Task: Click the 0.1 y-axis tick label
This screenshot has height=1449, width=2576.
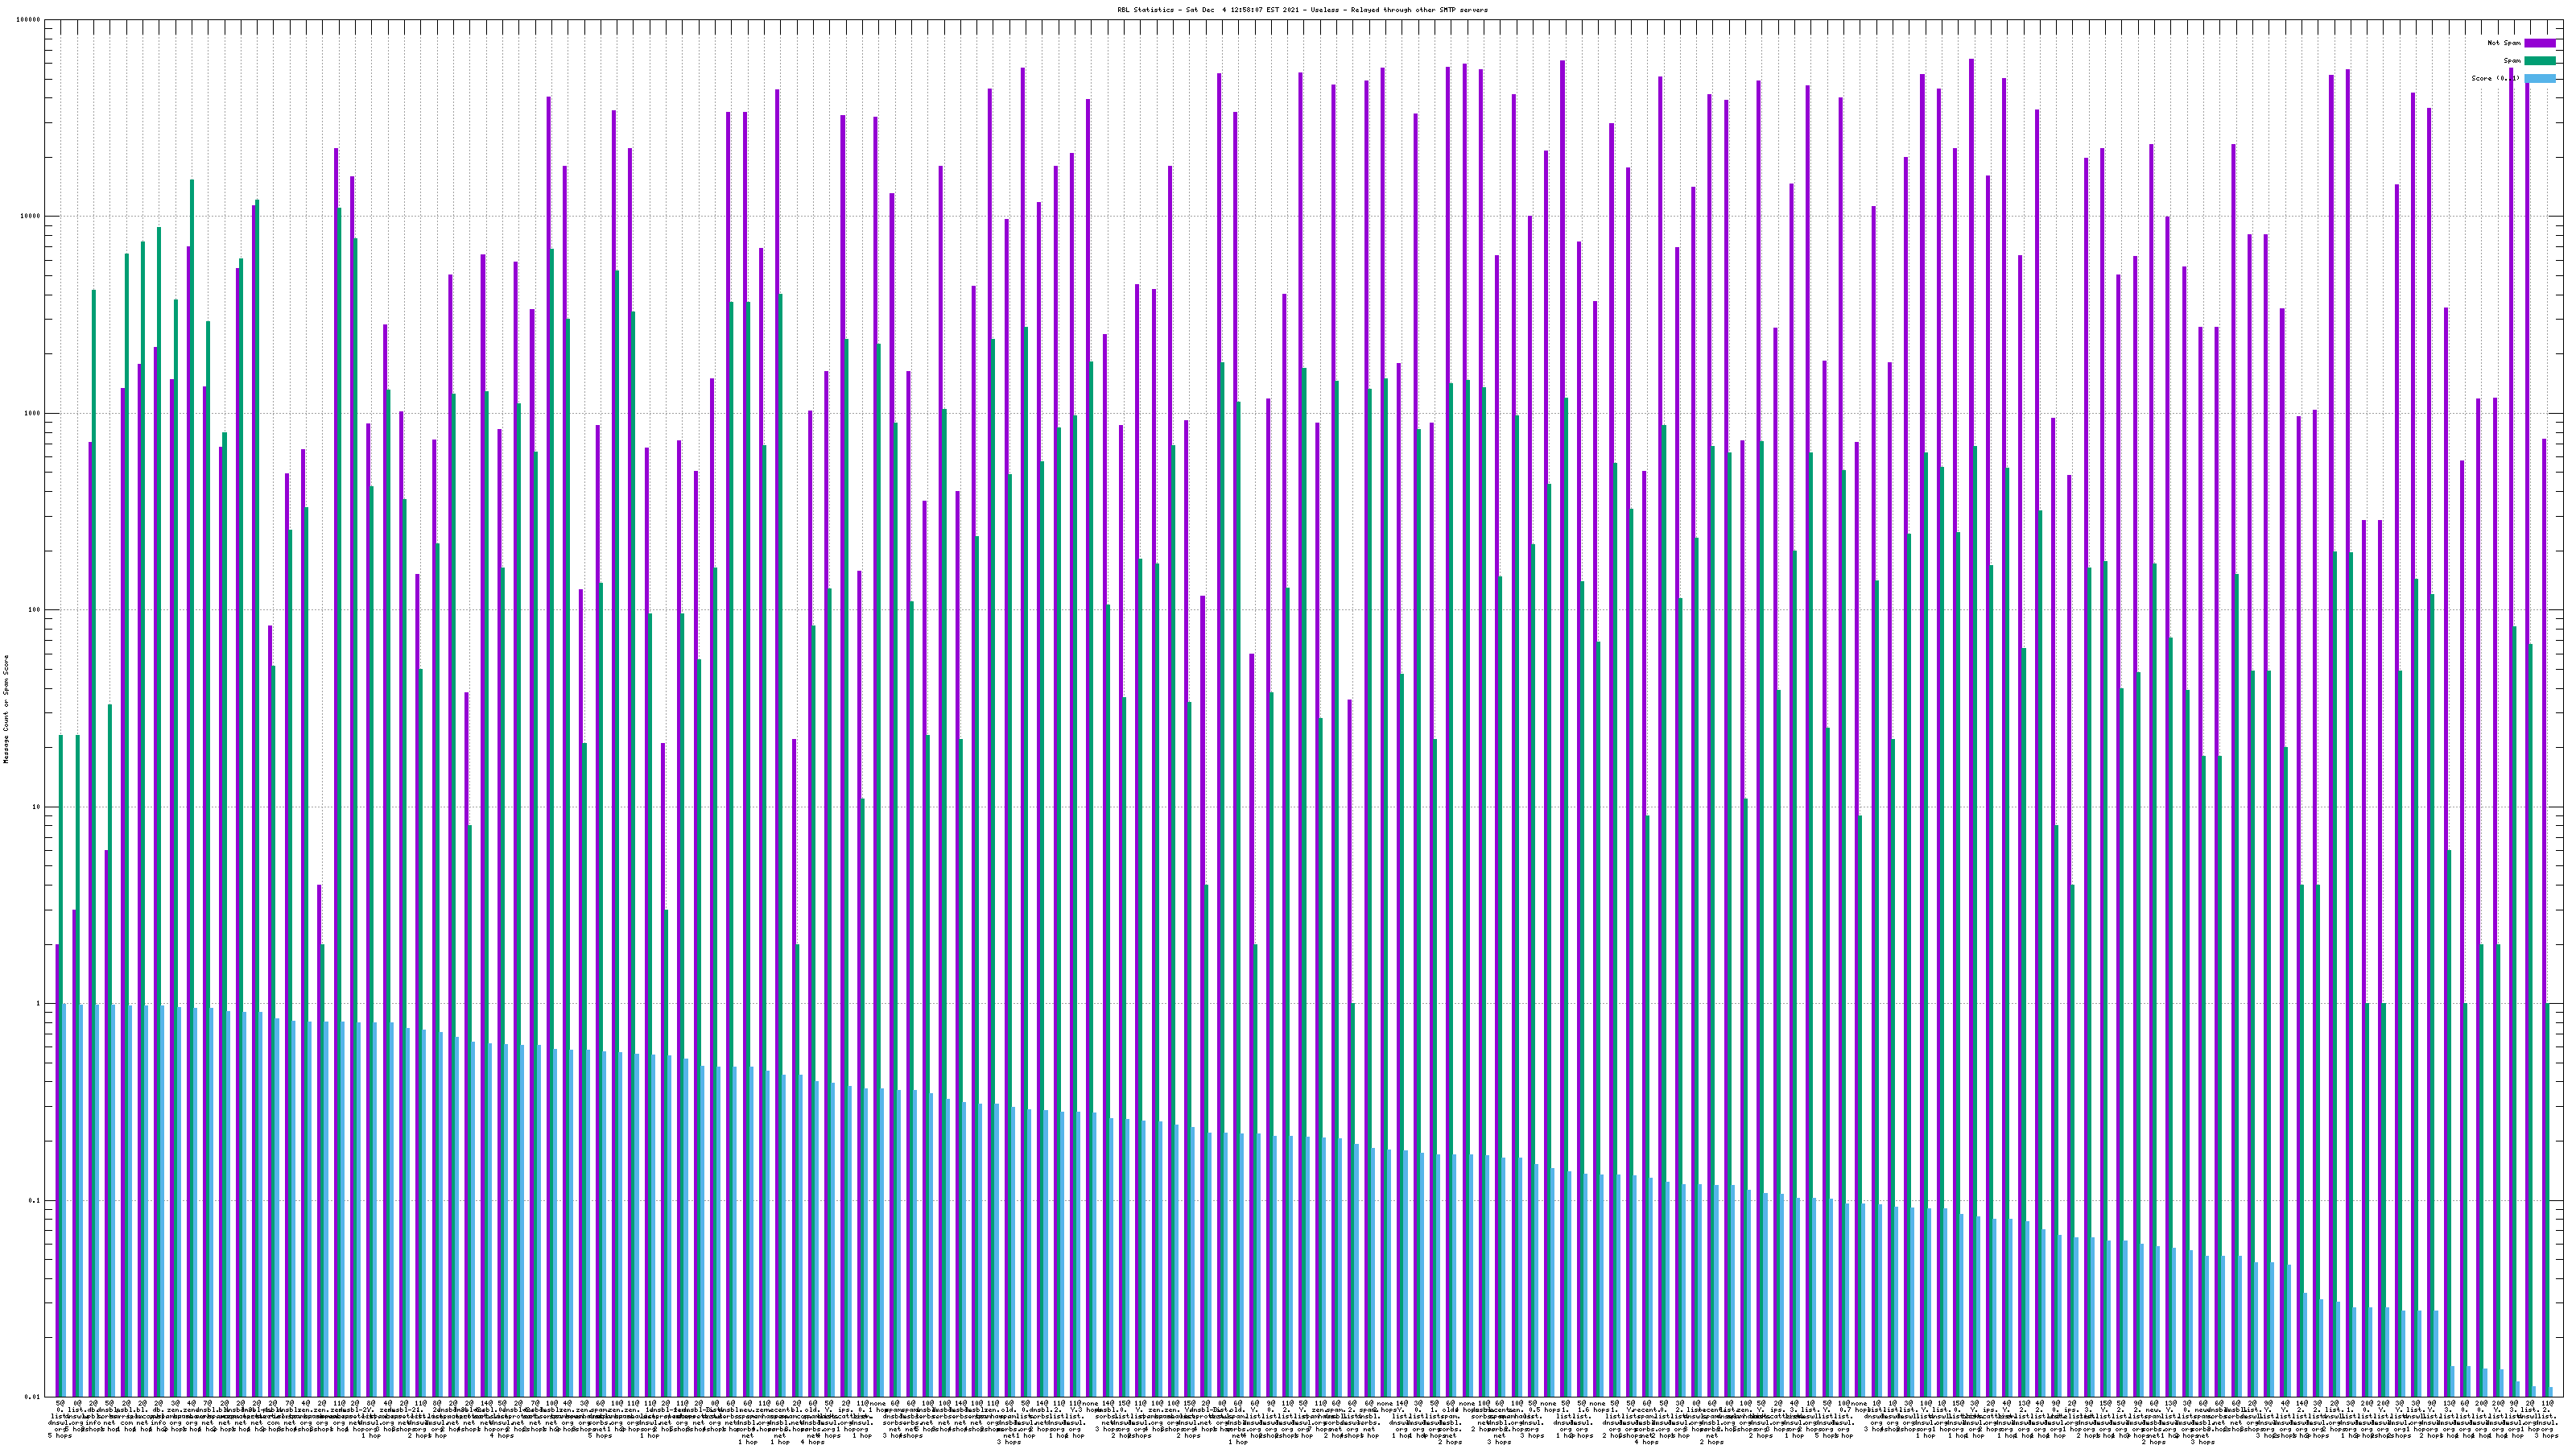Action: pyautogui.click(x=35, y=1201)
